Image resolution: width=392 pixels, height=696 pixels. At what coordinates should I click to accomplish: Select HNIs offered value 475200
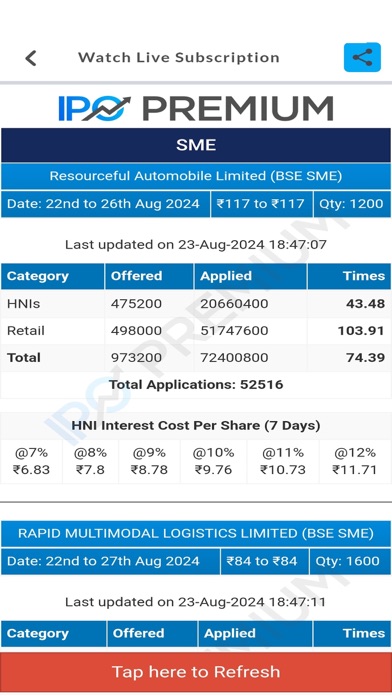tap(136, 304)
